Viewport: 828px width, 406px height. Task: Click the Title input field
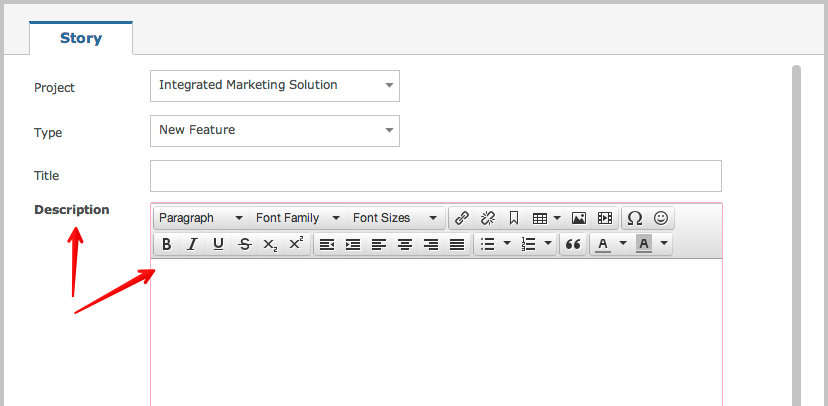435,175
